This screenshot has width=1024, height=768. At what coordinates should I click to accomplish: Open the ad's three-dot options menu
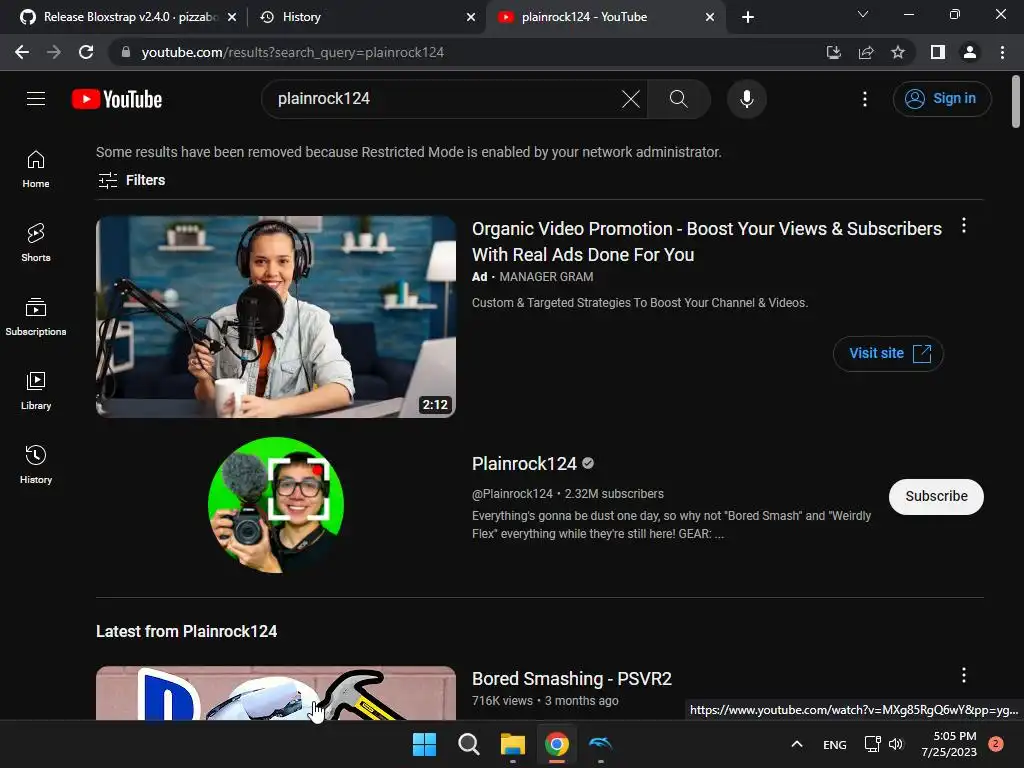click(x=964, y=226)
